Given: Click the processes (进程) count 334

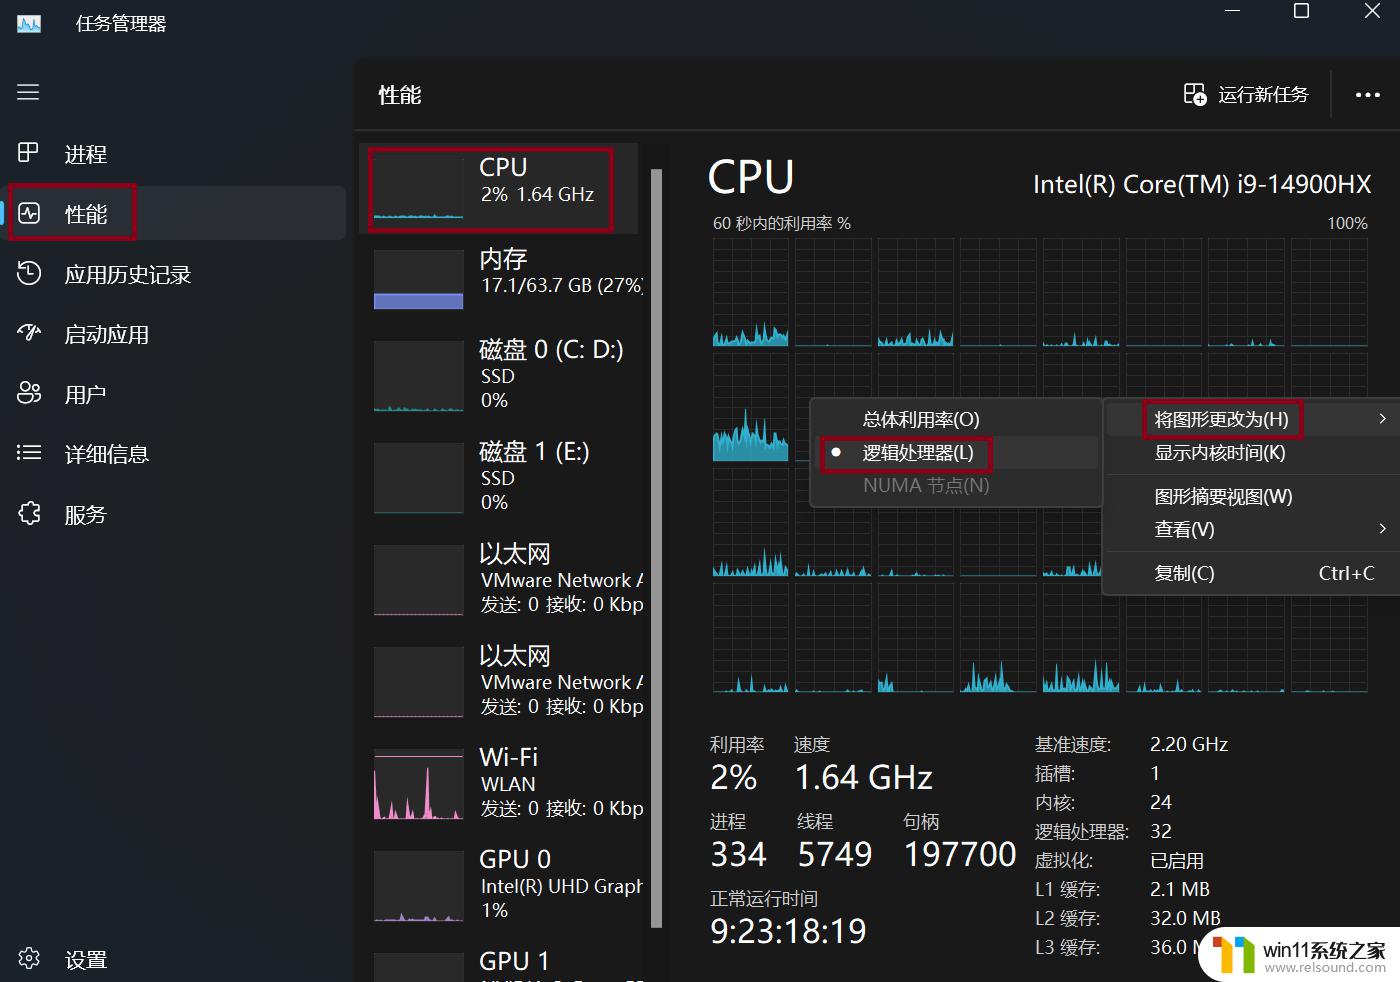Looking at the screenshot, I should click(x=738, y=854).
